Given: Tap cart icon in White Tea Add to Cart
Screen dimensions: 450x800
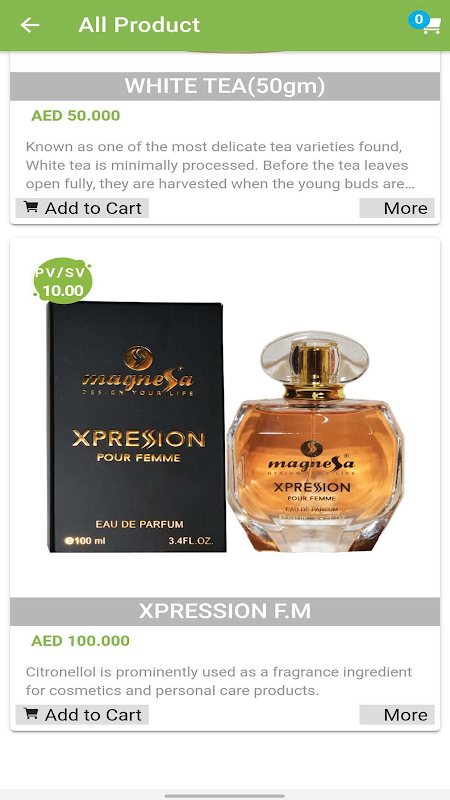Looking at the screenshot, I should click(x=31, y=207).
